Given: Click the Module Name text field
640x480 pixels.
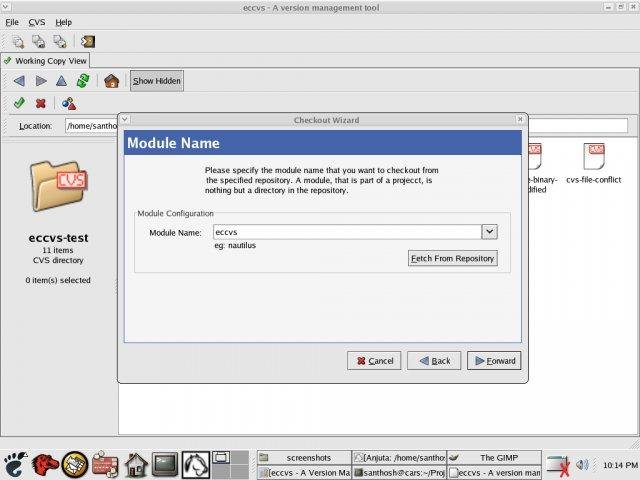Looking at the screenshot, I should pyautogui.click(x=347, y=232).
